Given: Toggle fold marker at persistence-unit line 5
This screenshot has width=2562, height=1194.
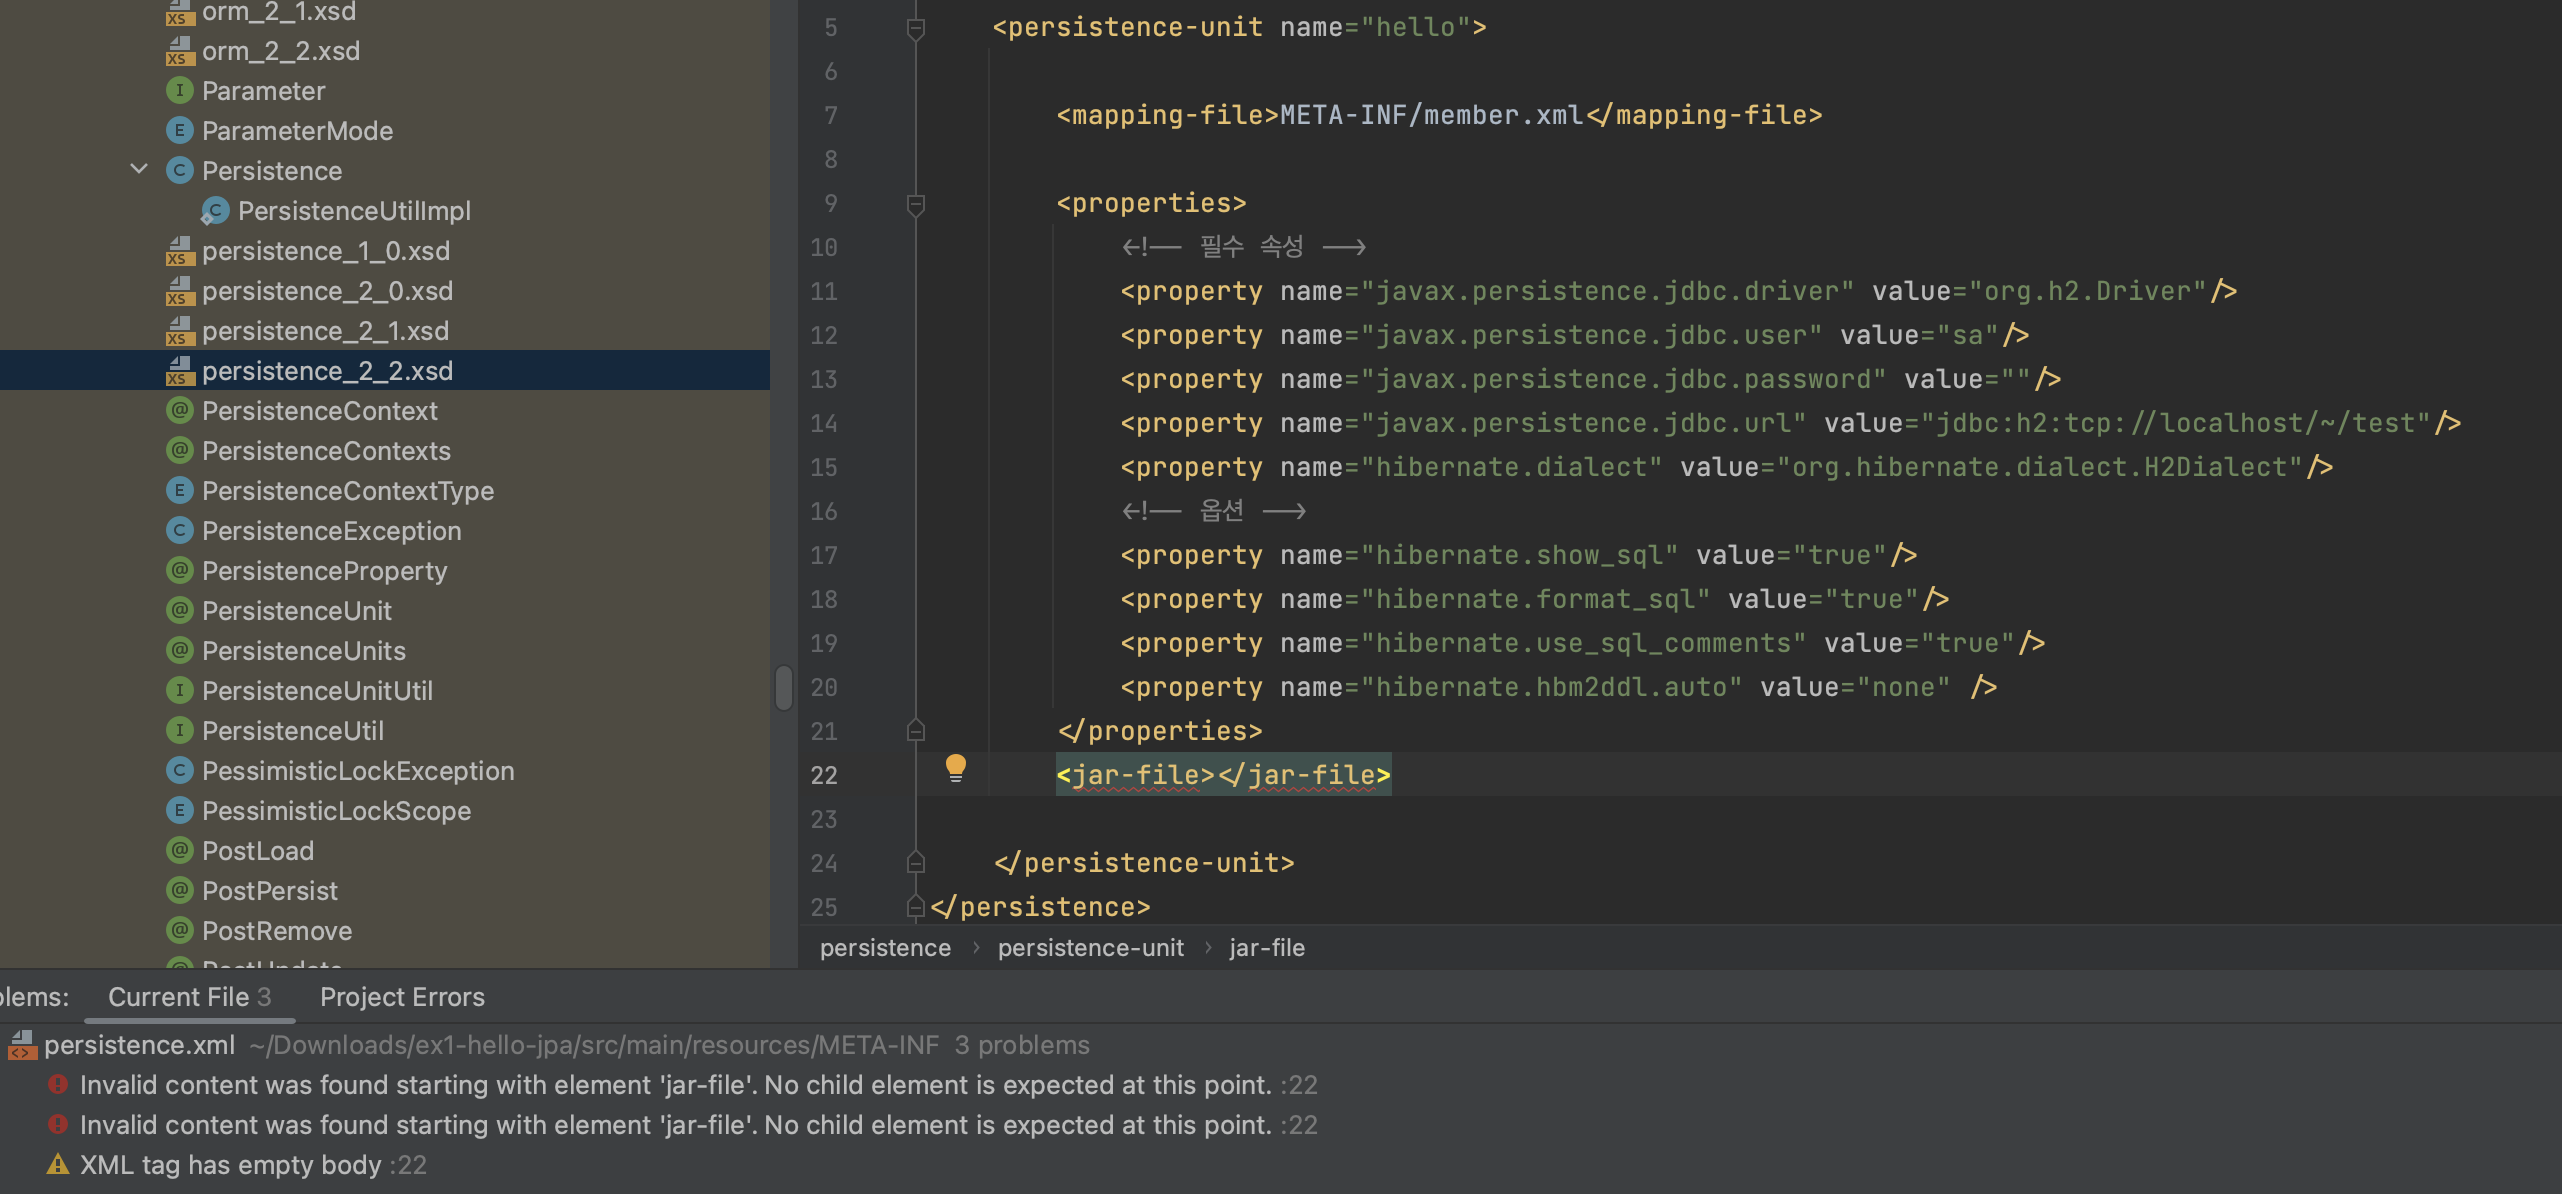Looking at the screenshot, I should coord(915,28).
